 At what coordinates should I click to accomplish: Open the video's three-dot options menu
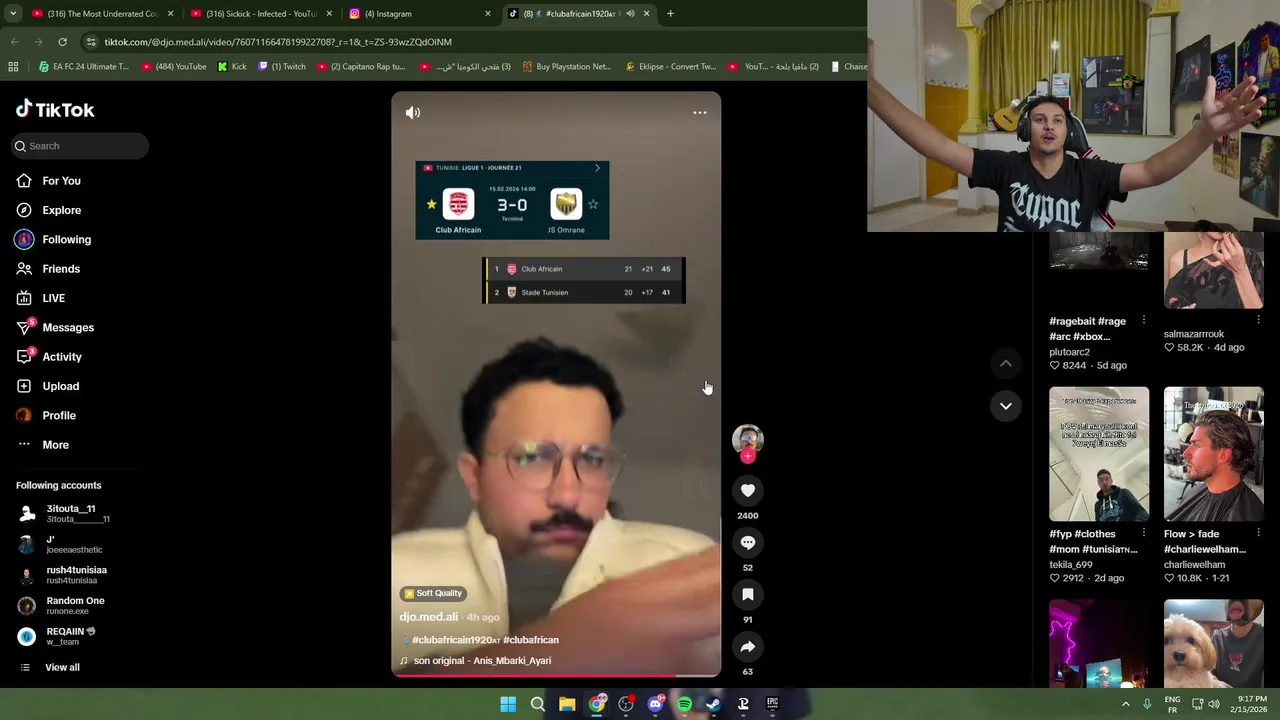tap(700, 113)
